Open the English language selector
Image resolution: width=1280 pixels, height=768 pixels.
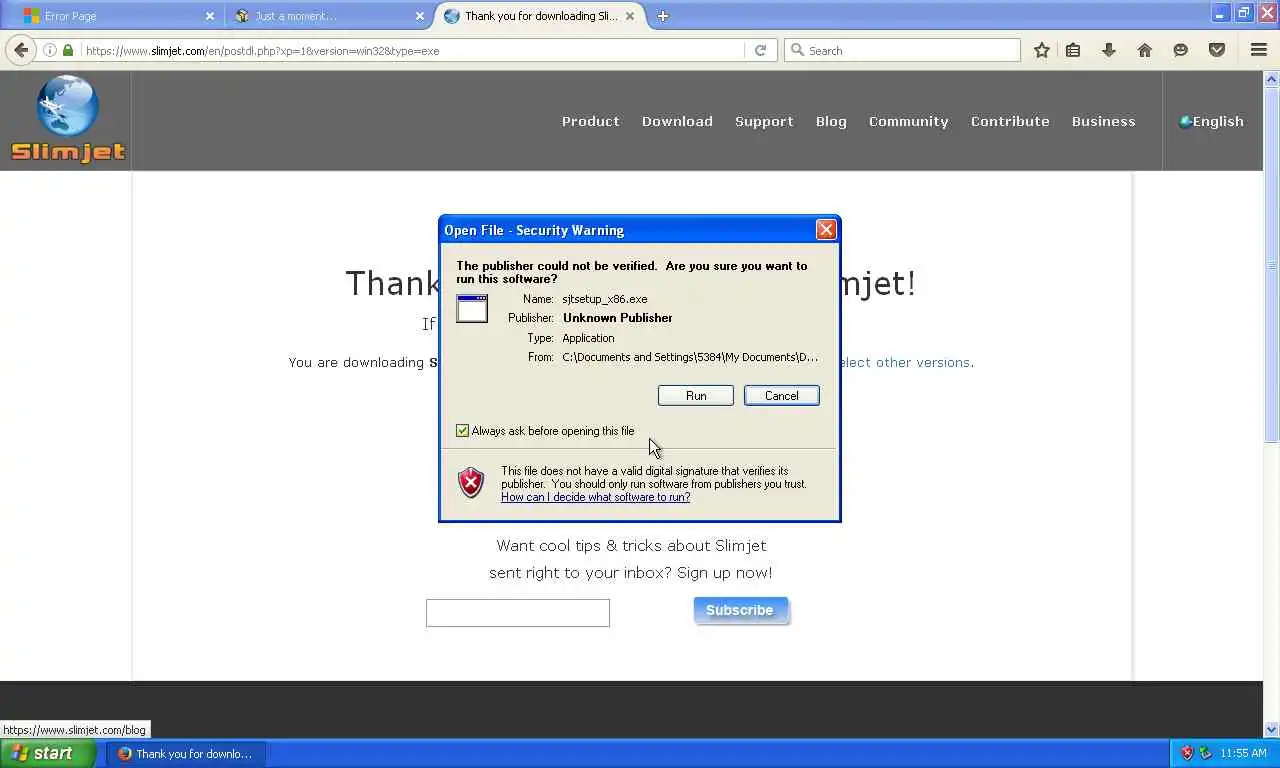1211,121
